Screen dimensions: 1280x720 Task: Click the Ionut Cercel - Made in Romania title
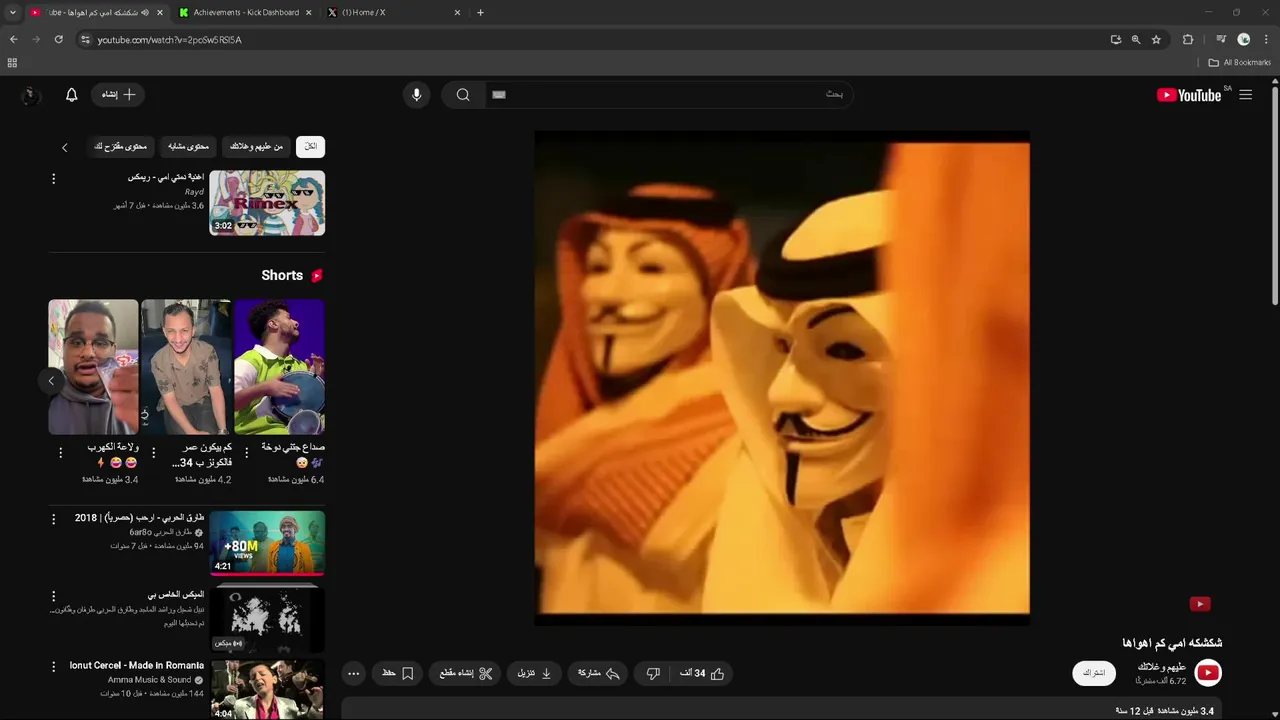click(x=137, y=665)
